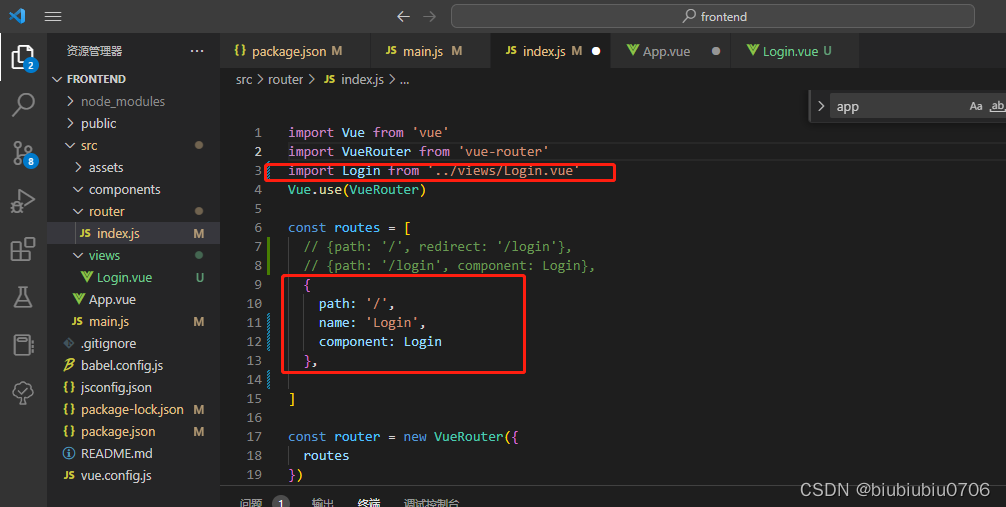Viewport: 1006px width, 507px height.
Task: Switch to the Login.vue tab
Action: tap(790, 51)
